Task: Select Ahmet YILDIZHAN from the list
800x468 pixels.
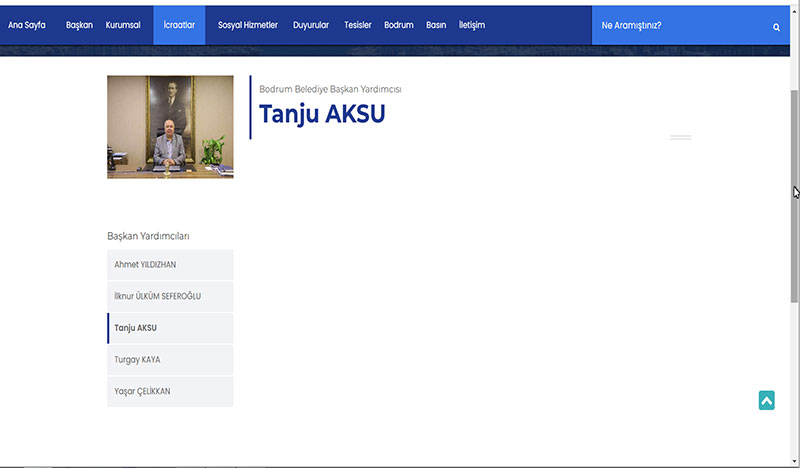Action: 170,265
